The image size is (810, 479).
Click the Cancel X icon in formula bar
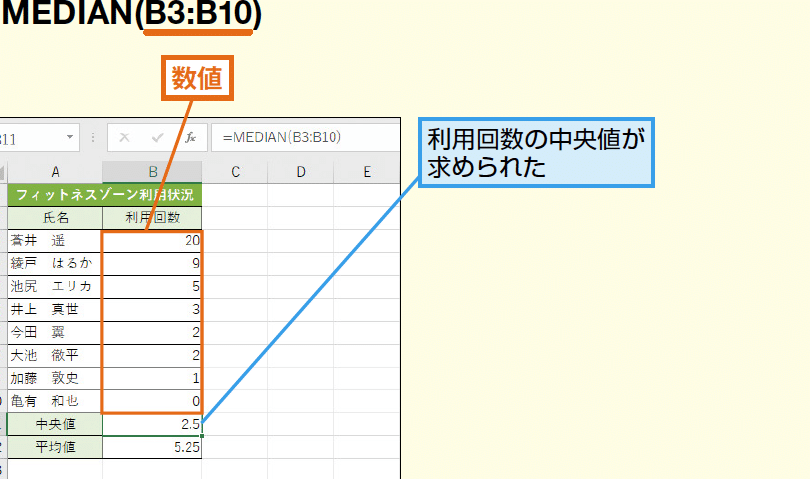(x=125, y=137)
